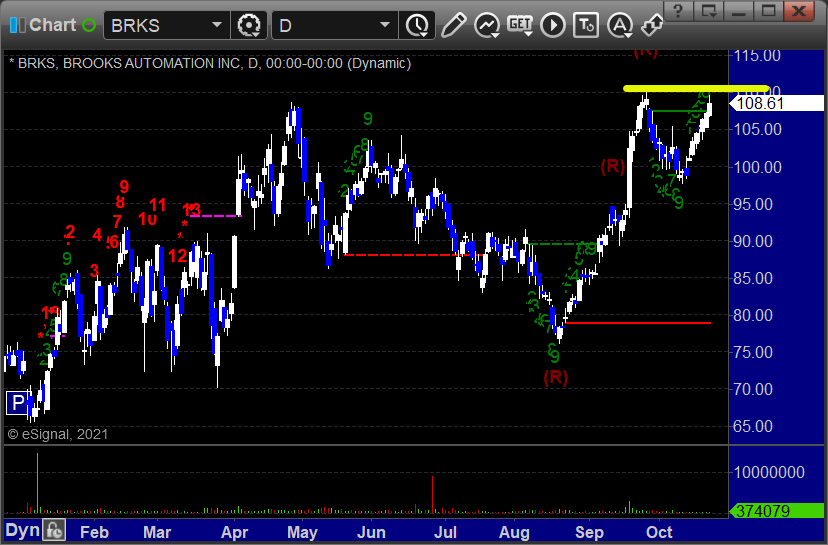Select the pencil drawing tool

point(453,25)
